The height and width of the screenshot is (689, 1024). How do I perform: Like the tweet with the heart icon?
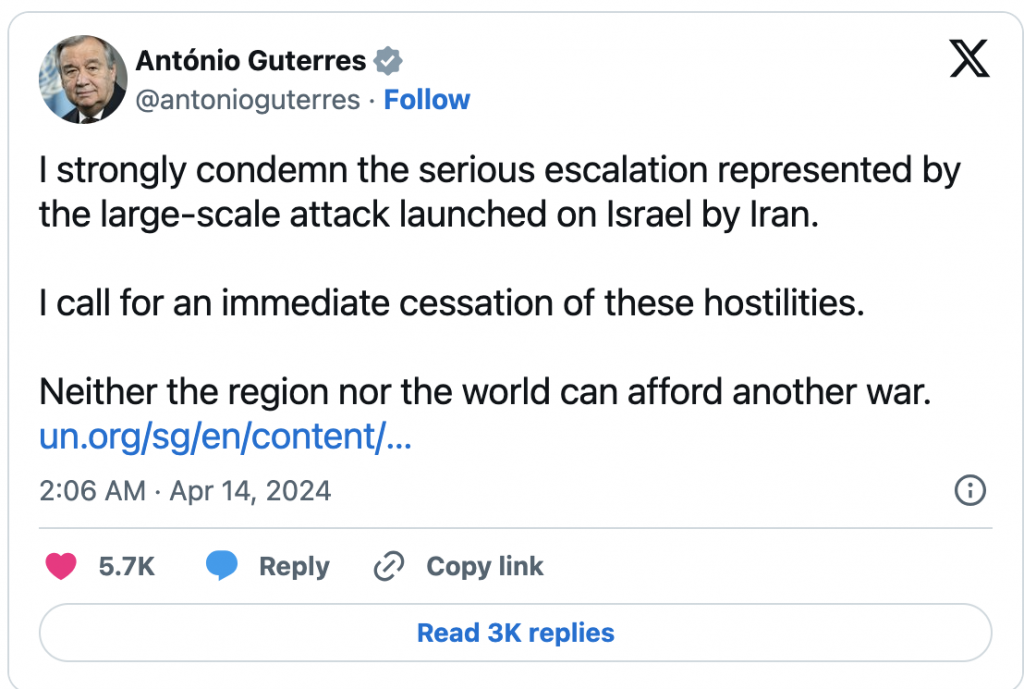coord(62,566)
